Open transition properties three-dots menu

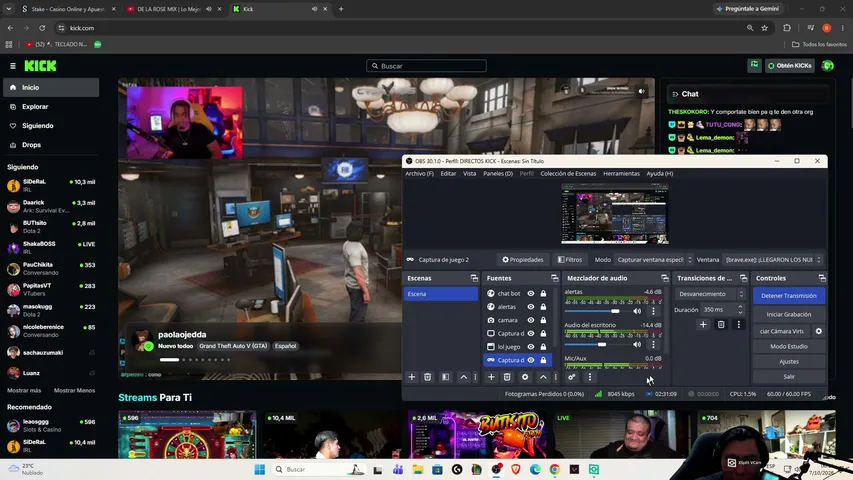(739, 324)
